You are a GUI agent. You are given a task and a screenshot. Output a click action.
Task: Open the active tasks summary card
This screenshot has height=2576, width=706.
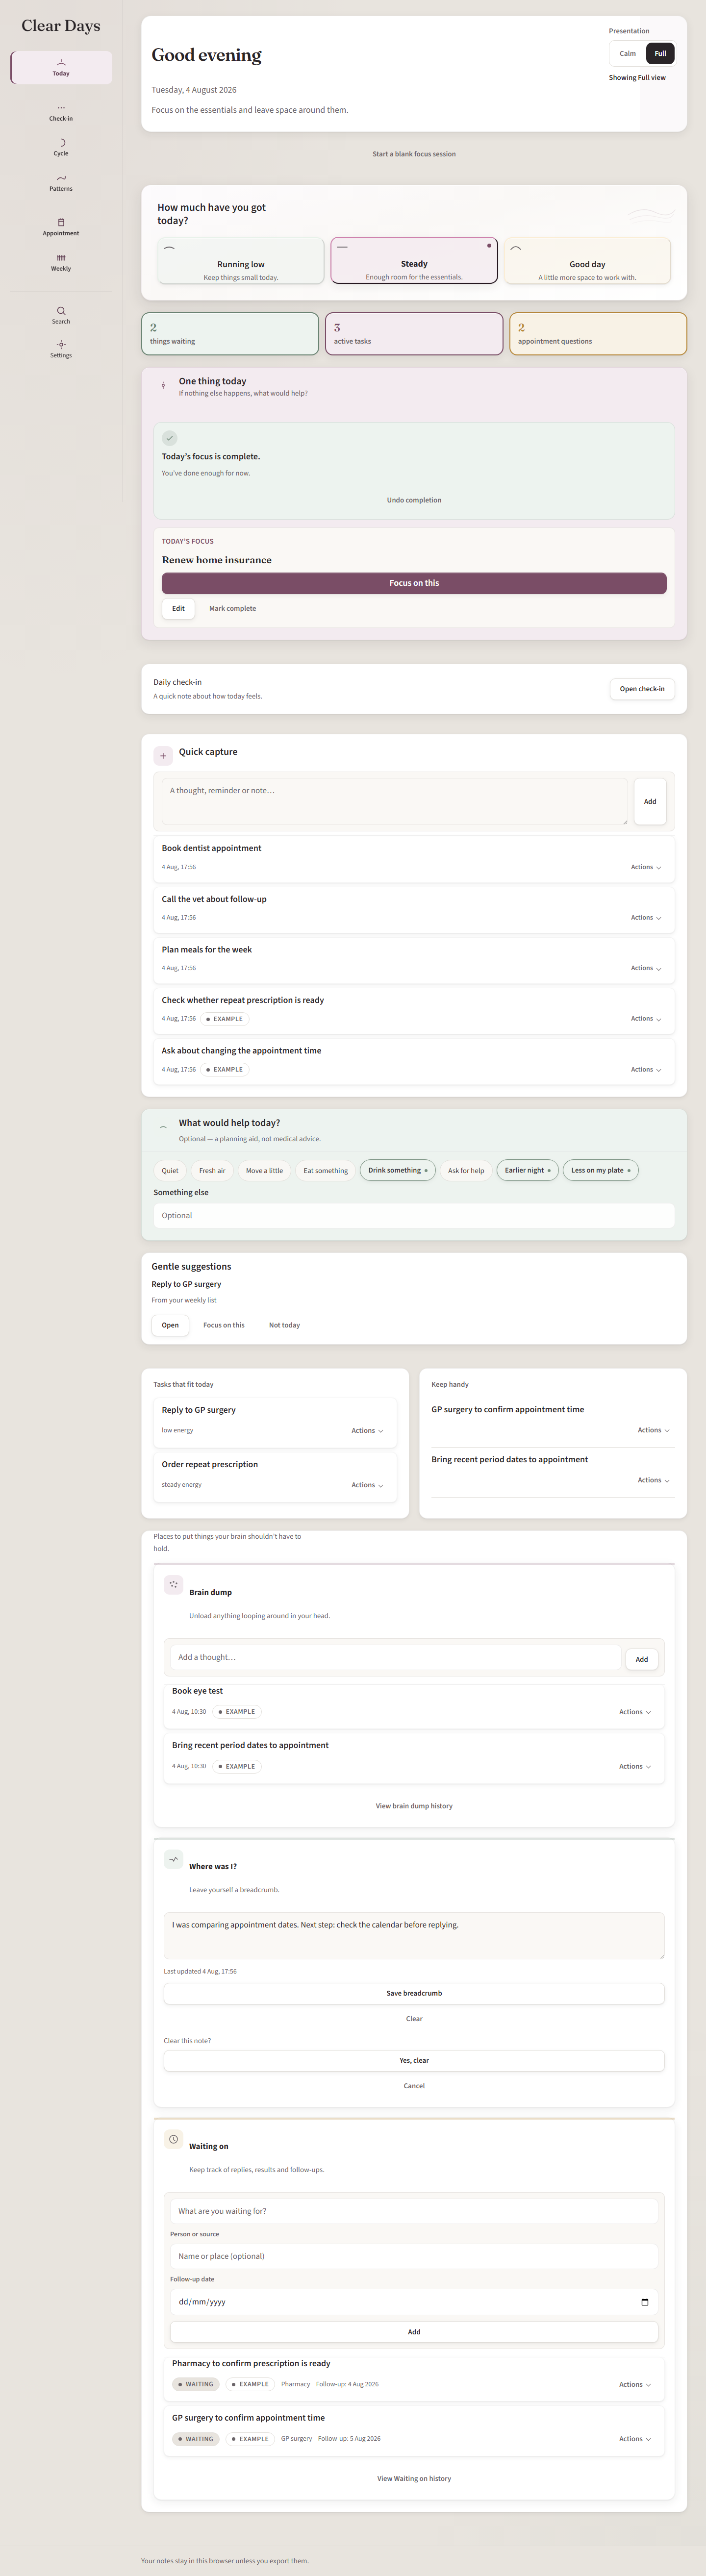pos(414,333)
